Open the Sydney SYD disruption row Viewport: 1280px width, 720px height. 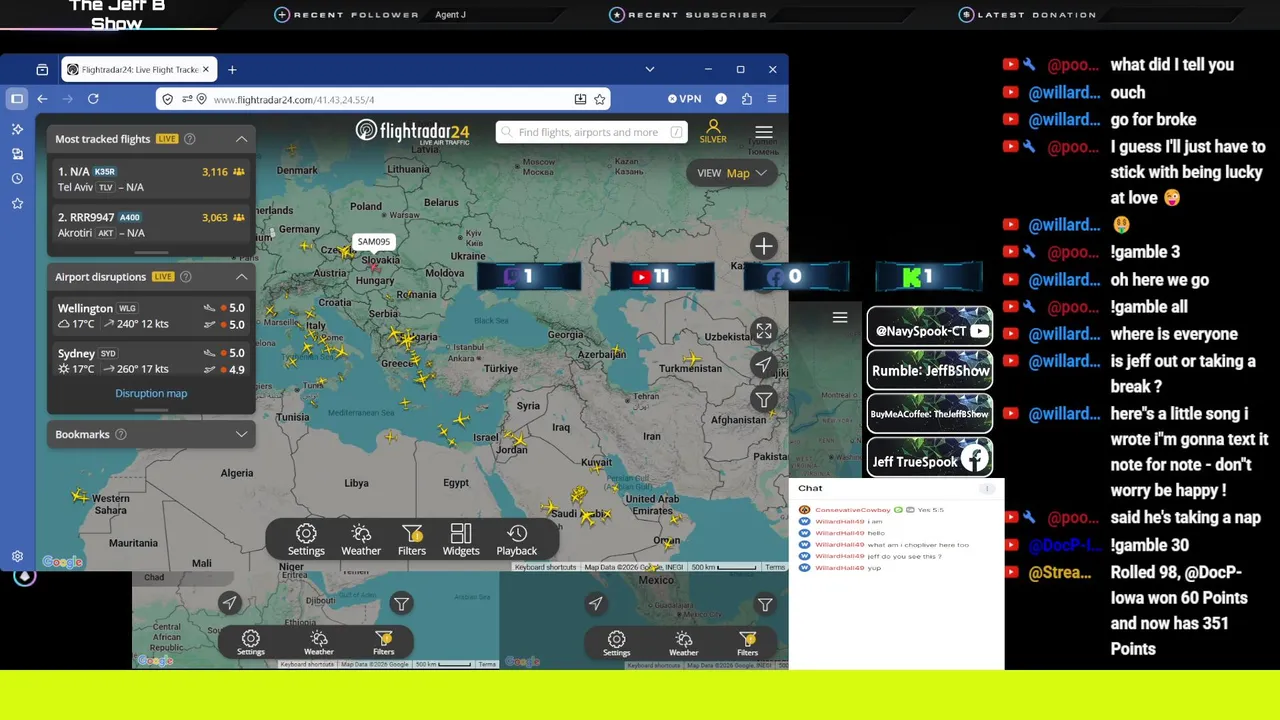(151, 361)
